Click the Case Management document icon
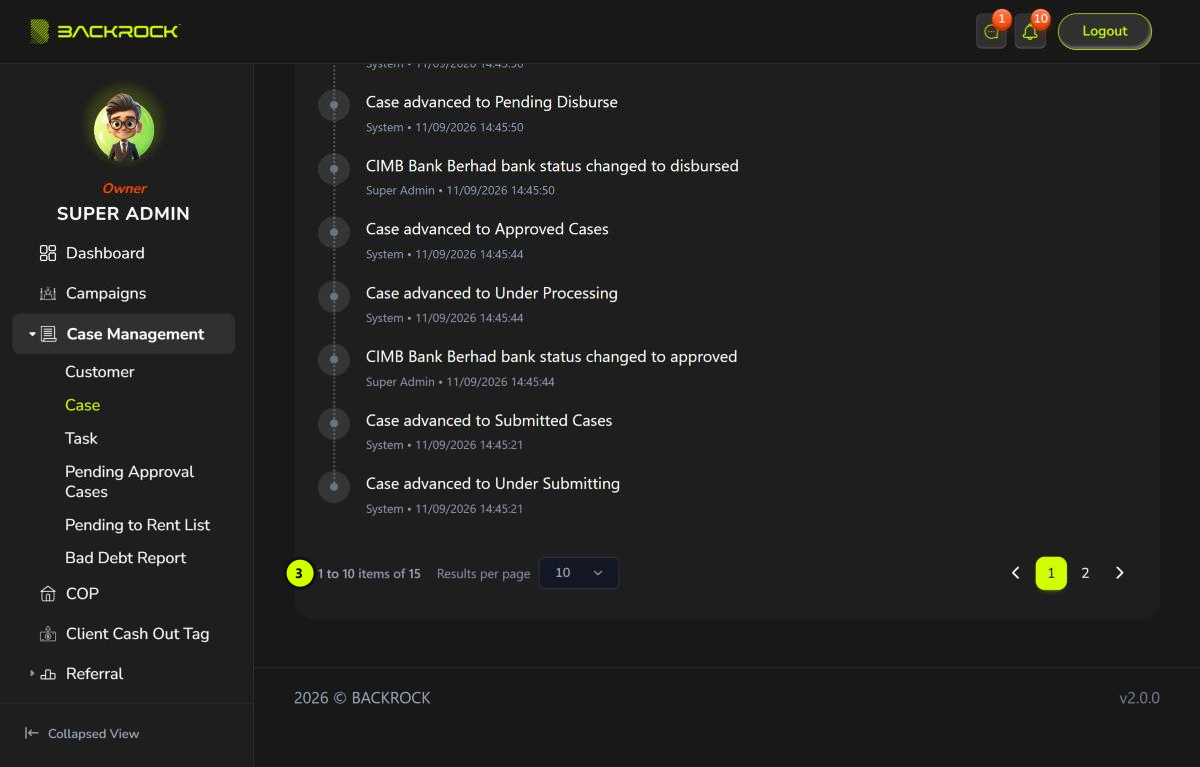 [48, 334]
